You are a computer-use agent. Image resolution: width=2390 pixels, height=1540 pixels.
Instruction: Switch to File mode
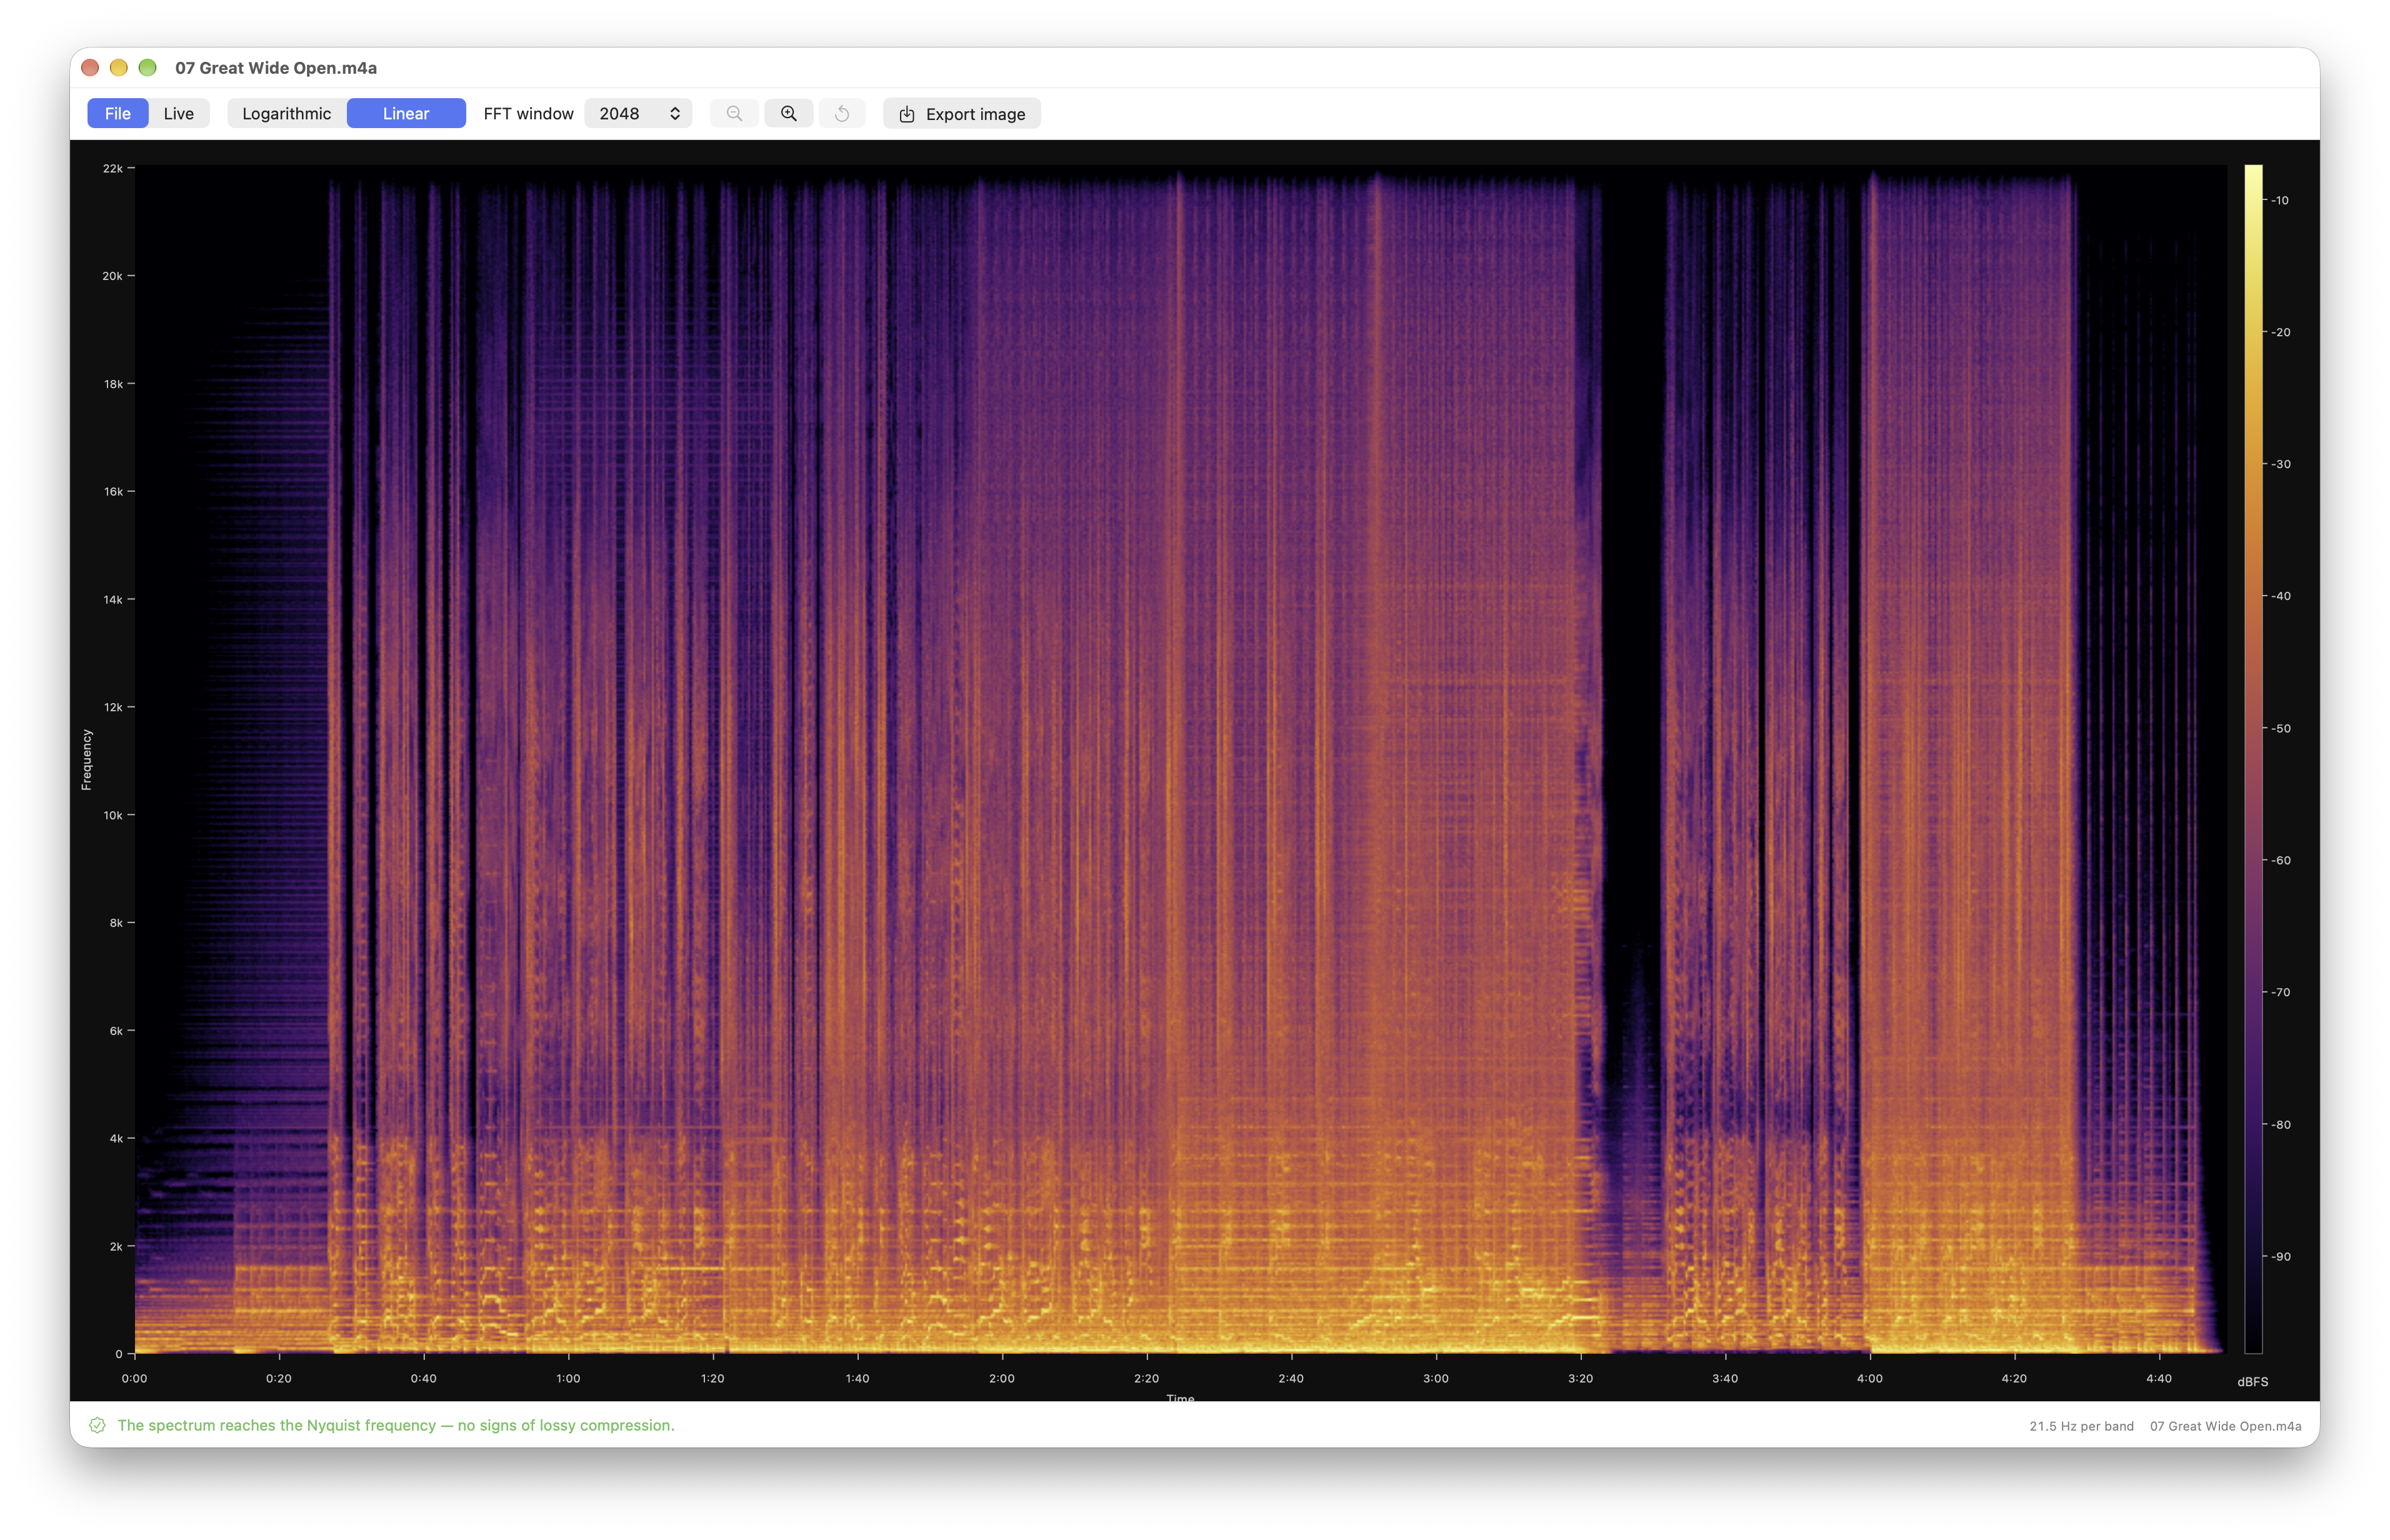pos(118,113)
